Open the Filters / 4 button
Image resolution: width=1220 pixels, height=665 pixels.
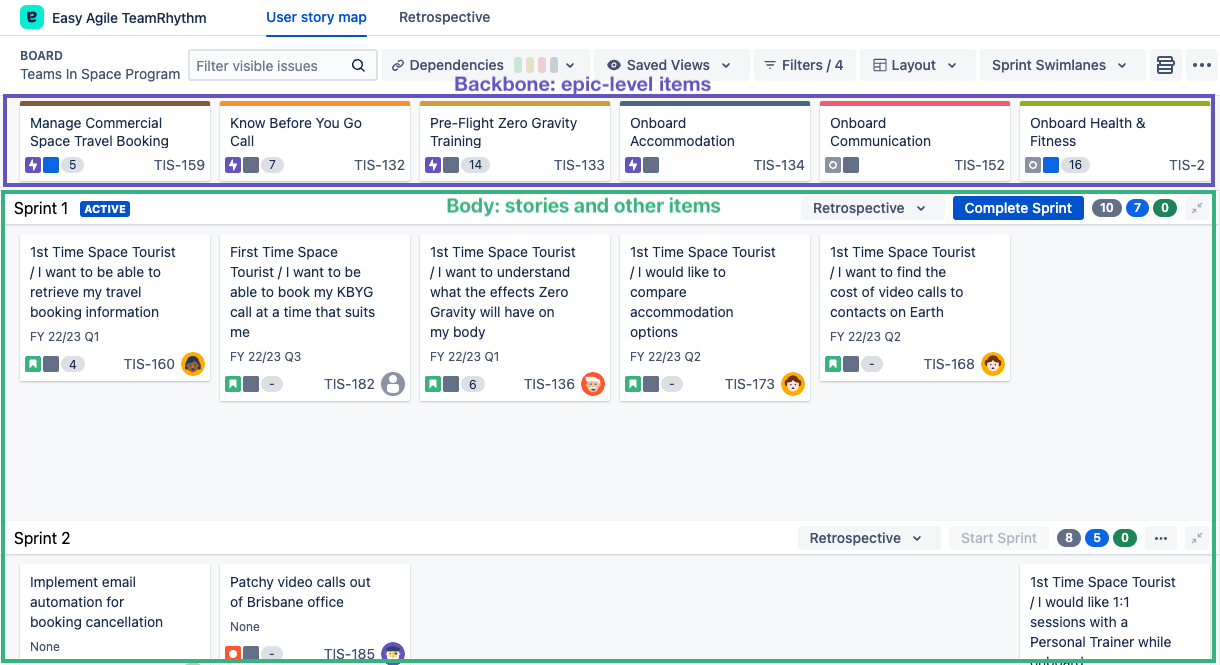click(803, 65)
